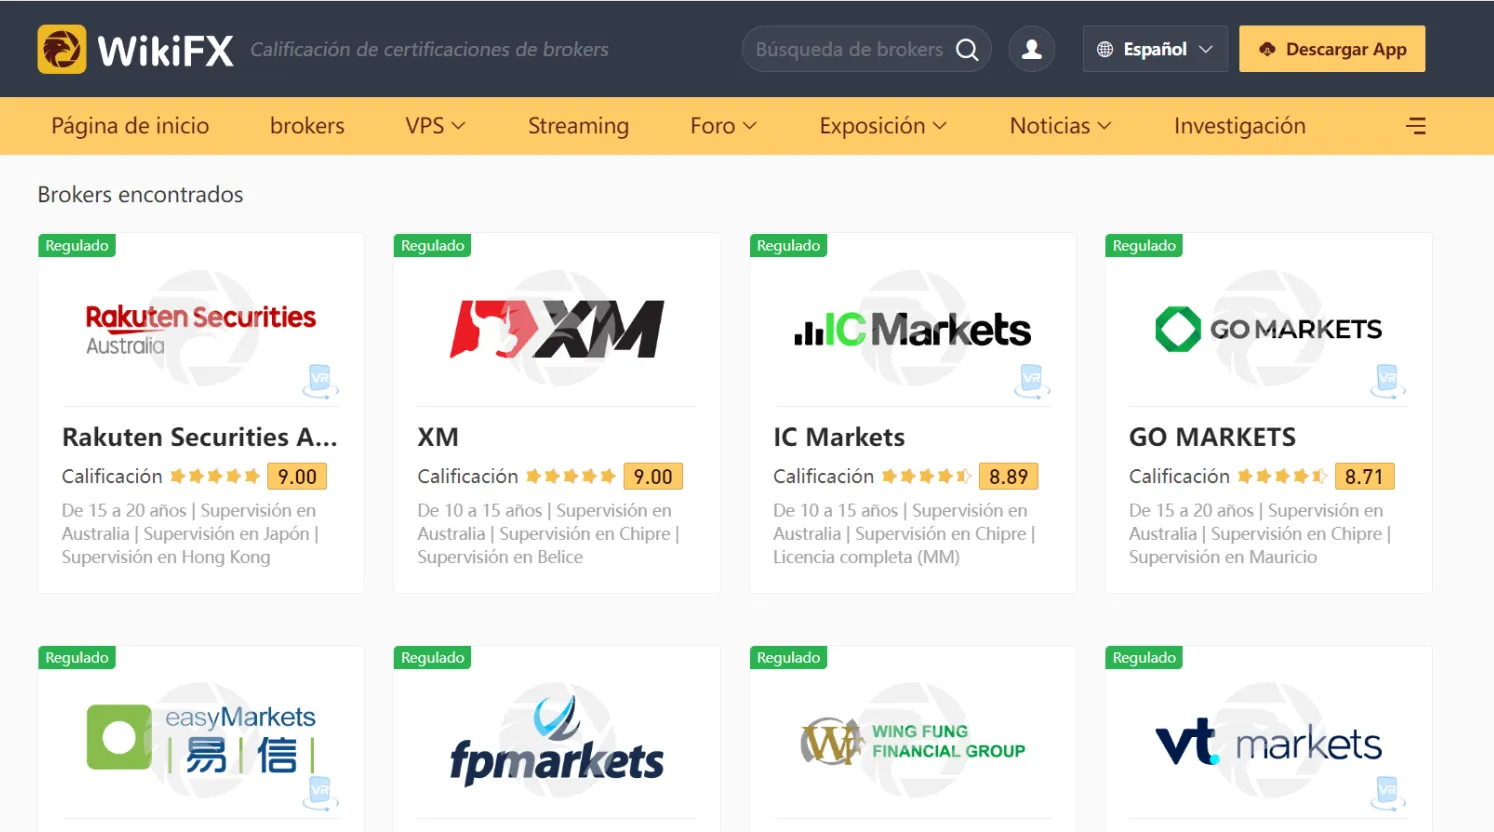Go to Página de inicio
This screenshot has height=832, width=1494.
[130, 126]
